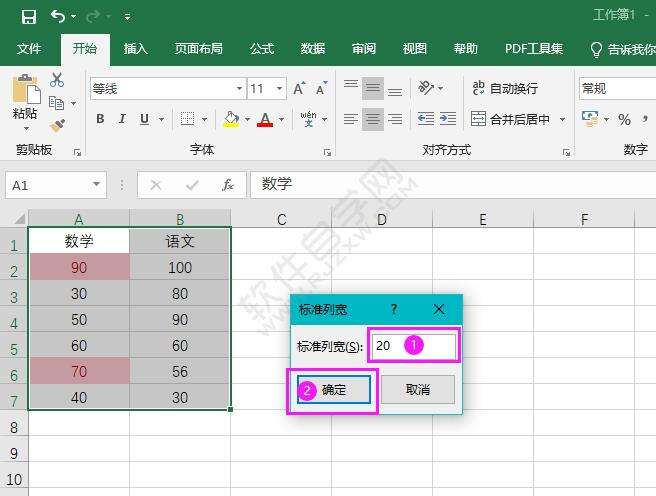656x496 pixels.
Task: Open the Borders dropdown arrow
Action: [x=205, y=120]
